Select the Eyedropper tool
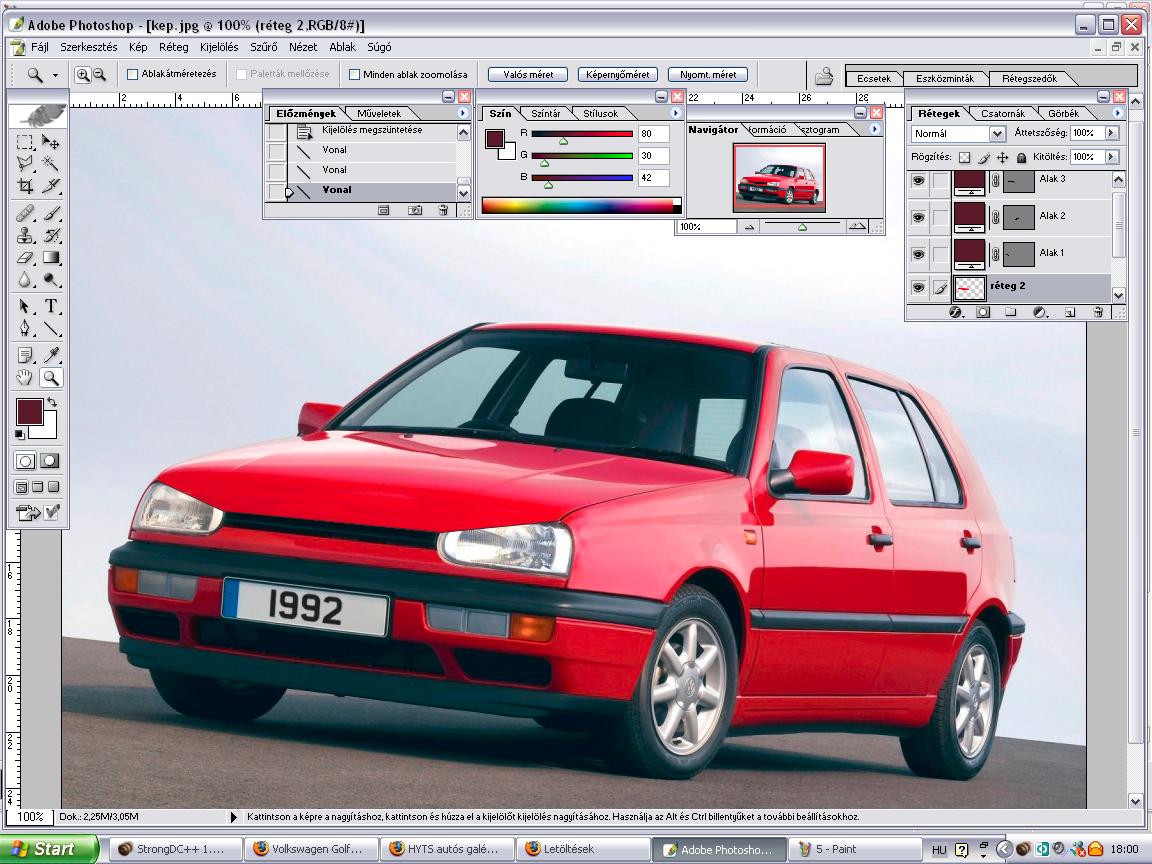 pyautogui.click(x=51, y=355)
